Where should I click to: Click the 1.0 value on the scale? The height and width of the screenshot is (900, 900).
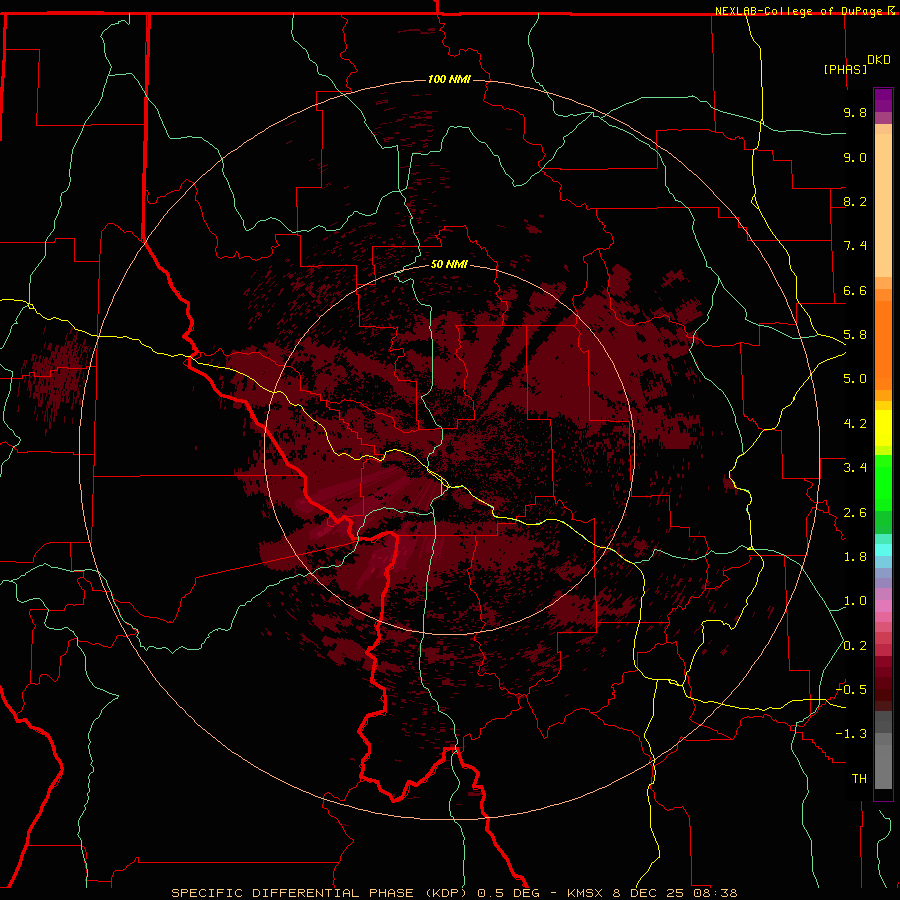point(855,601)
